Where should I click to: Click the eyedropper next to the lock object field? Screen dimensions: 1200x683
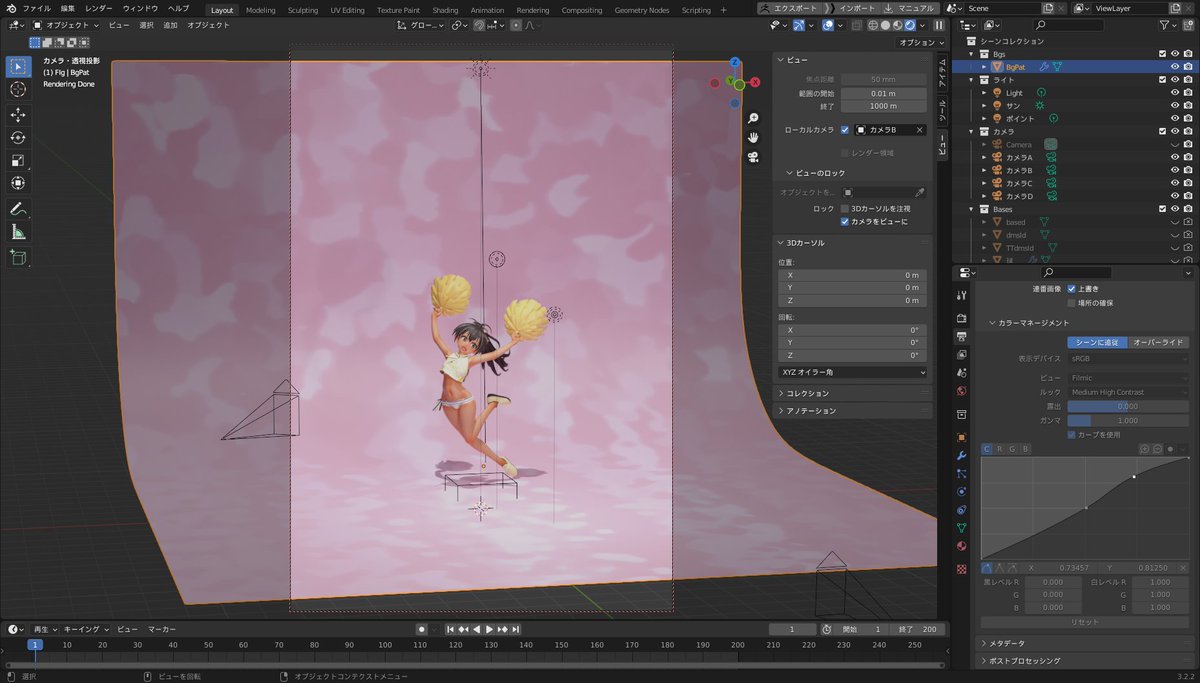pos(920,192)
